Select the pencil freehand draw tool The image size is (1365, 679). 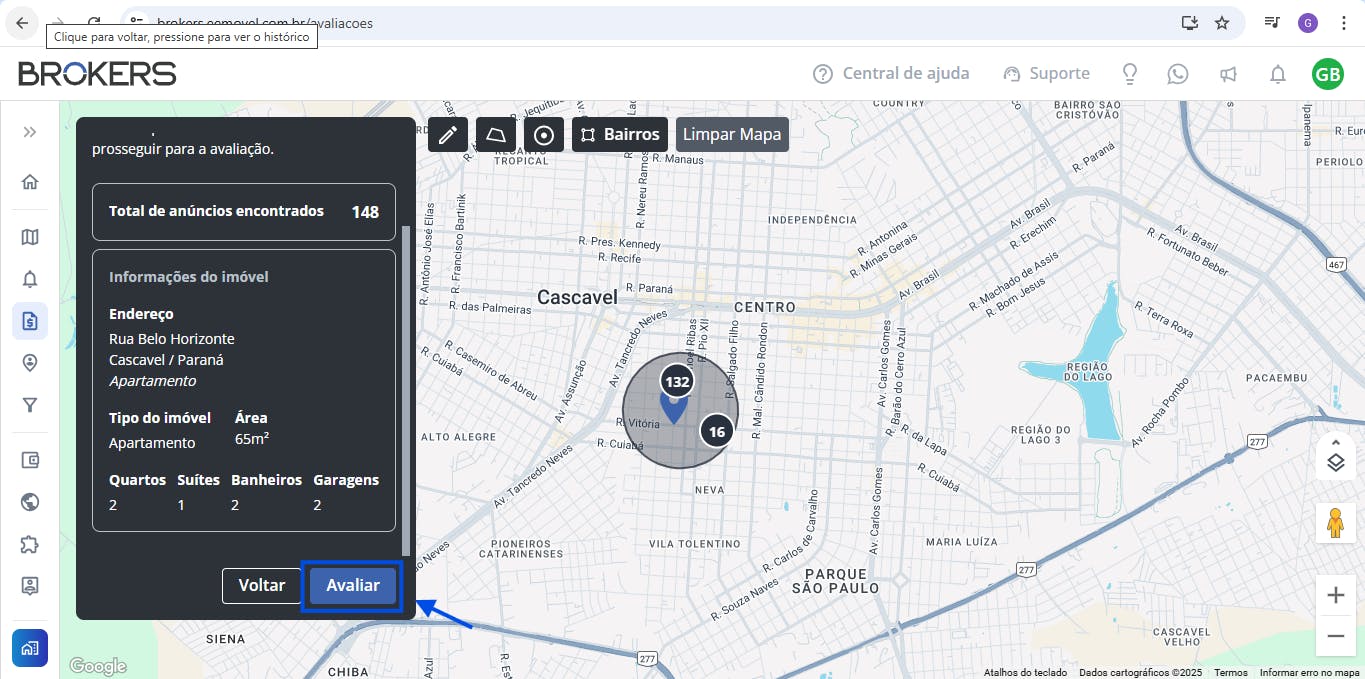point(447,135)
